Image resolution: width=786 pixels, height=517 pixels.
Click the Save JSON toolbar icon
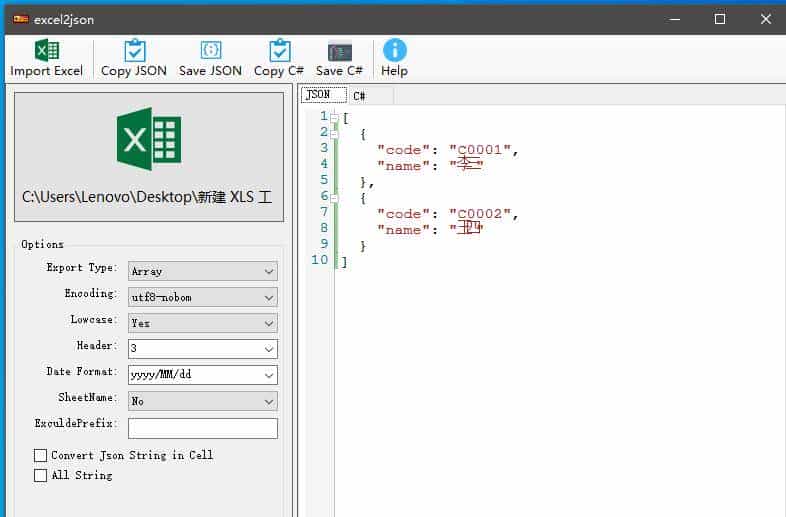click(x=211, y=50)
